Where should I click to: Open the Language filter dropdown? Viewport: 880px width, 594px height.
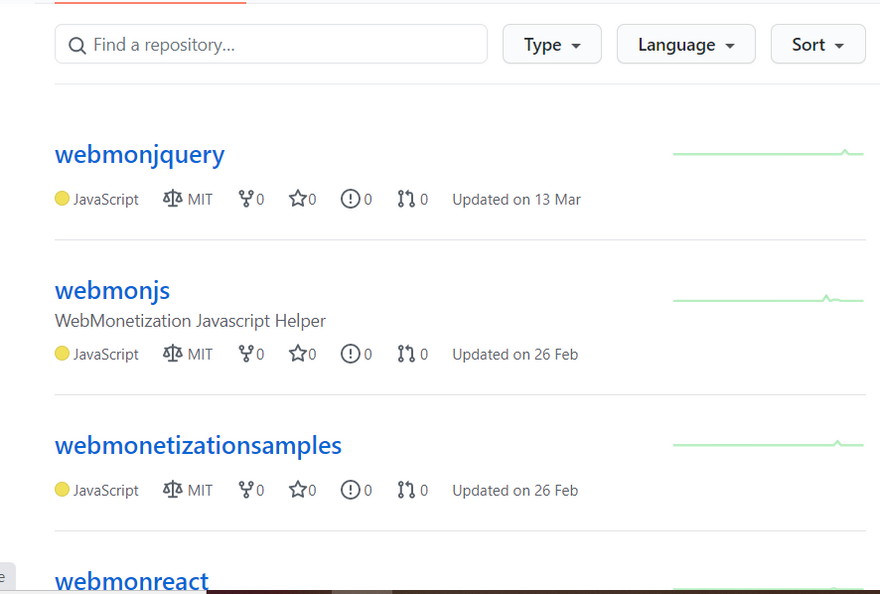pyautogui.click(x=686, y=45)
